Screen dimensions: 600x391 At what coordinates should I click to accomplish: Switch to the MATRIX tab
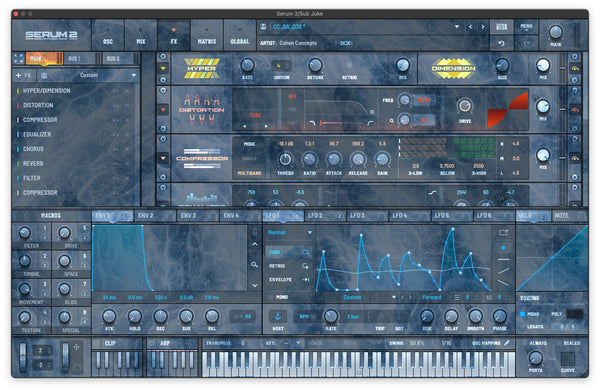(207, 36)
